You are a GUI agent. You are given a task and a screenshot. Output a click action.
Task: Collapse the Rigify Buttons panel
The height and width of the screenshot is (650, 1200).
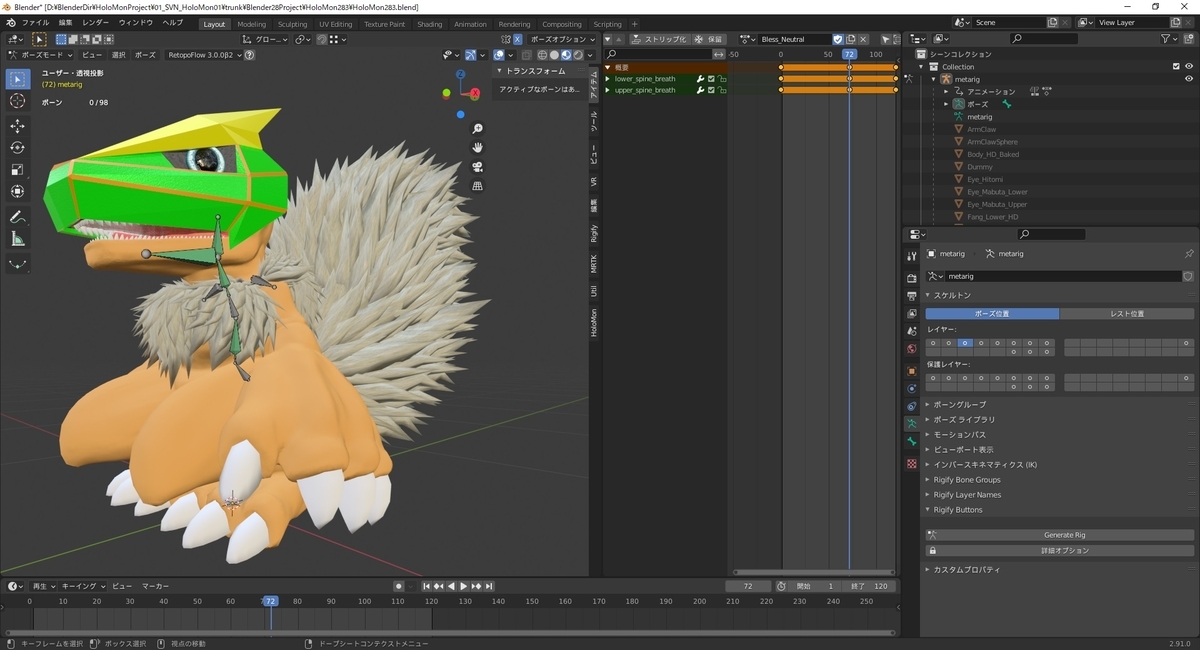[928, 509]
